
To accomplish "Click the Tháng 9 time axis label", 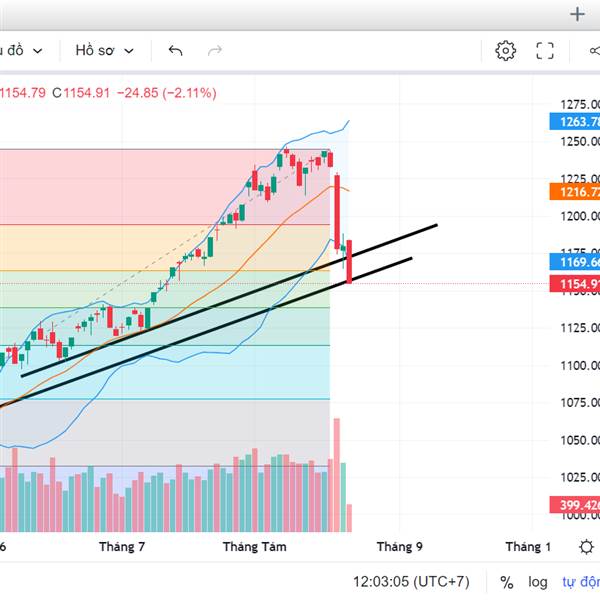I will pyautogui.click(x=399, y=546).
